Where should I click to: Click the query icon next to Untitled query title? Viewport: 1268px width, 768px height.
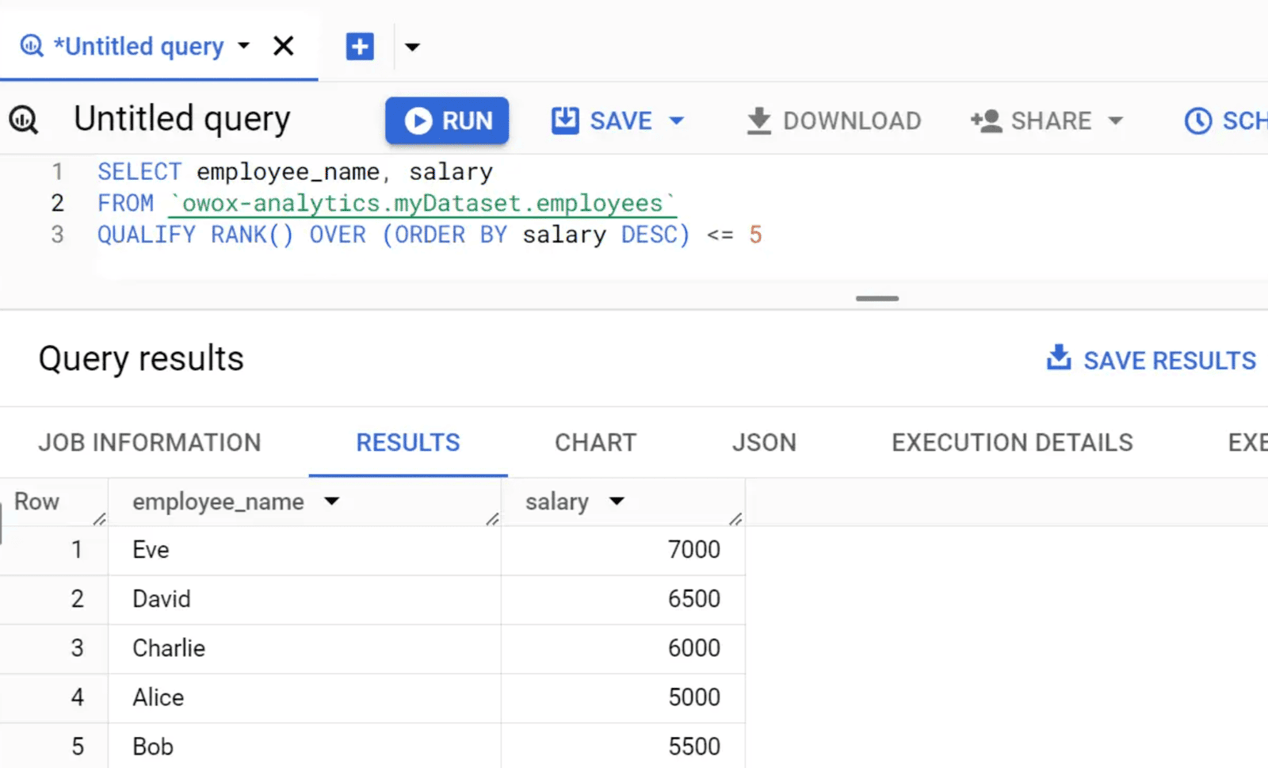tap(24, 120)
